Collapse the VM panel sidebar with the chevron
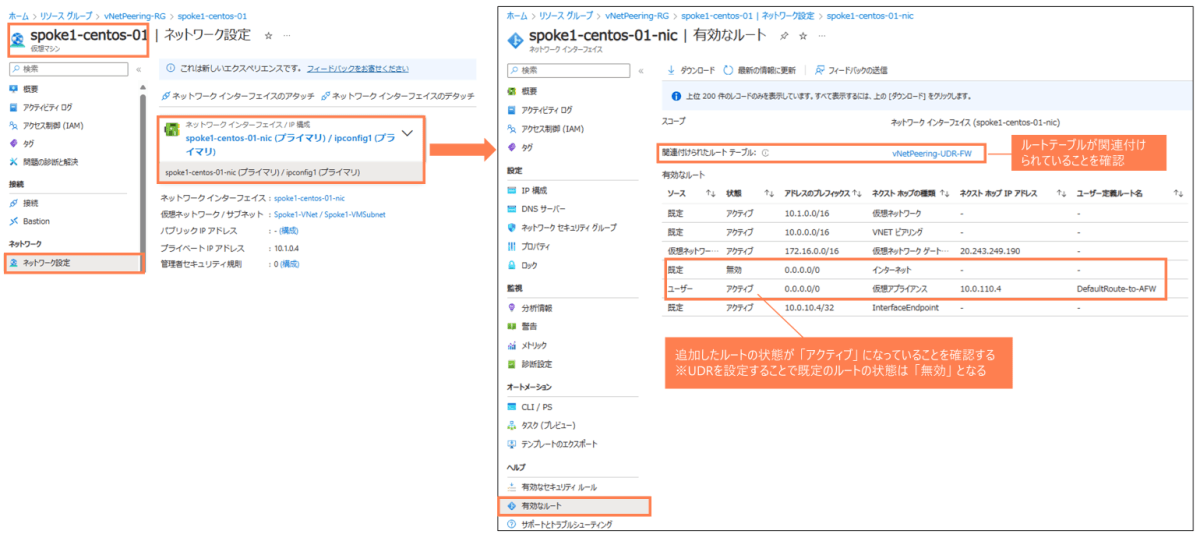Image resolution: width=1200 pixels, height=538 pixels. click(x=138, y=69)
